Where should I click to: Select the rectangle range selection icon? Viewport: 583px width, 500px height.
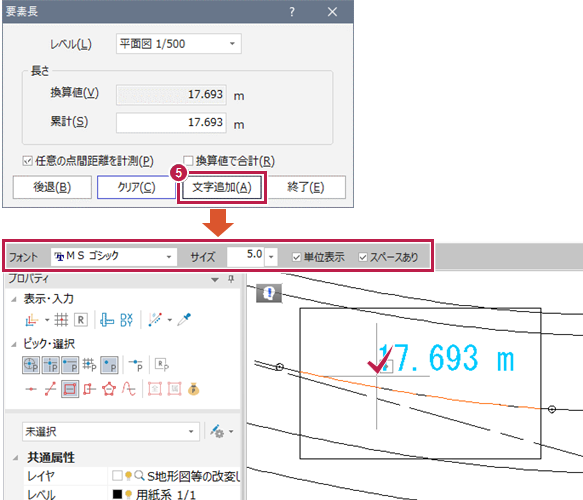click(70, 389)
